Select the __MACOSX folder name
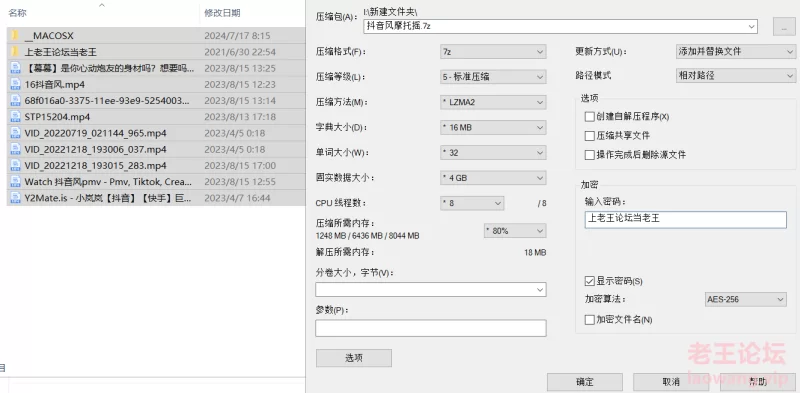 (x=49, y=36)
